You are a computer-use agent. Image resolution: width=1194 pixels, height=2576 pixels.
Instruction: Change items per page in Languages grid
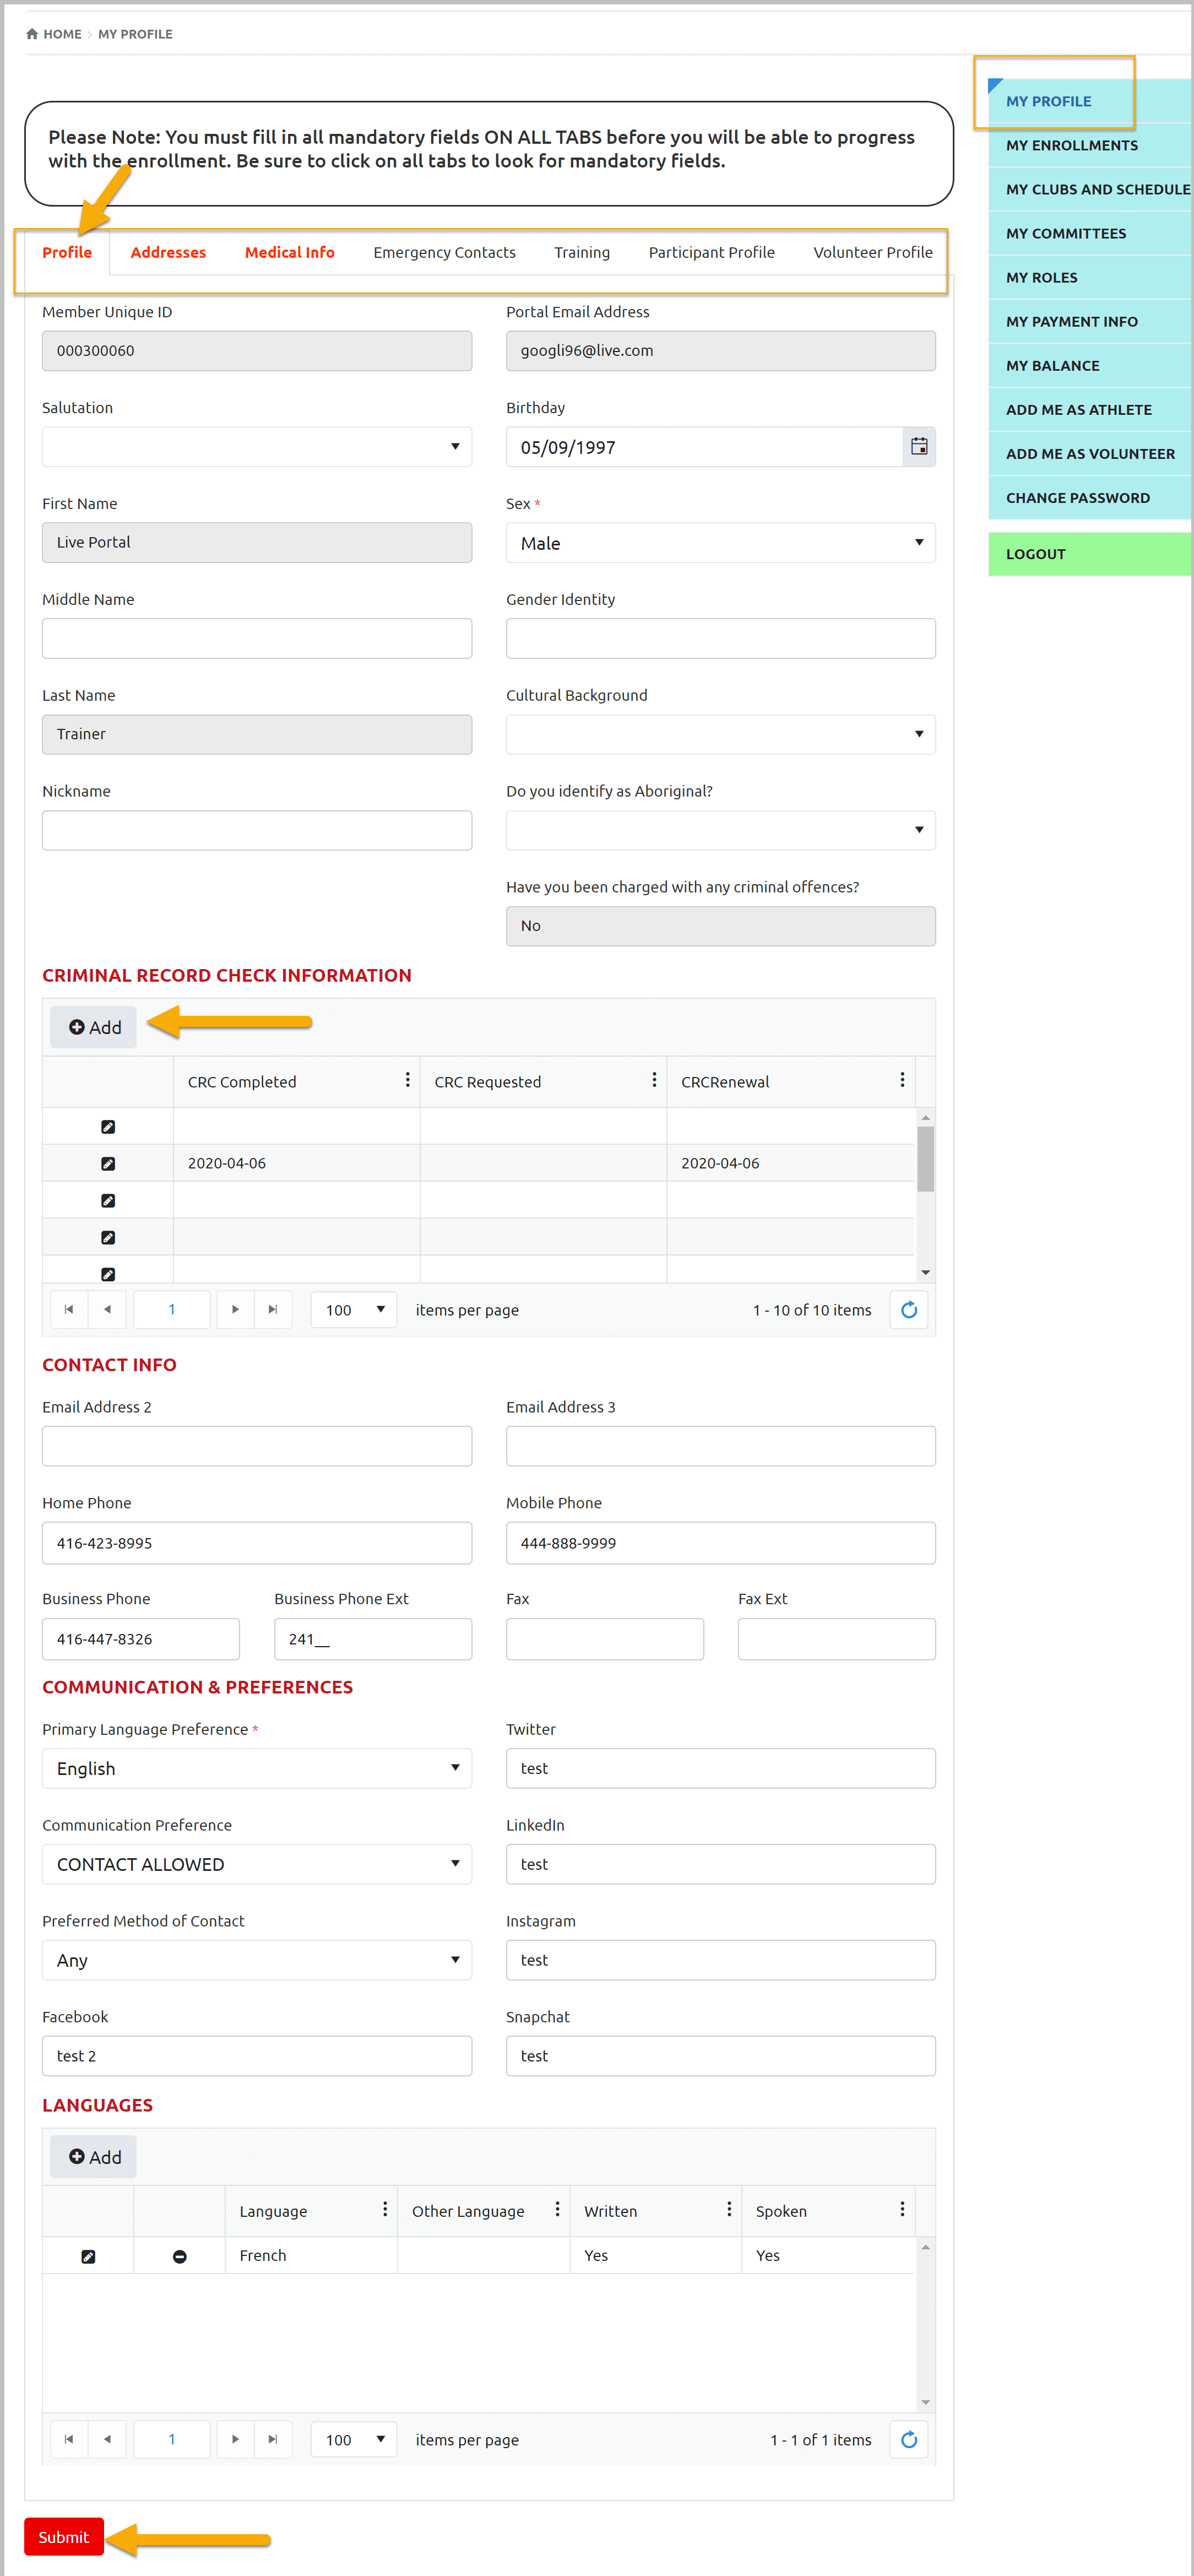click(x=354, y=2439)
